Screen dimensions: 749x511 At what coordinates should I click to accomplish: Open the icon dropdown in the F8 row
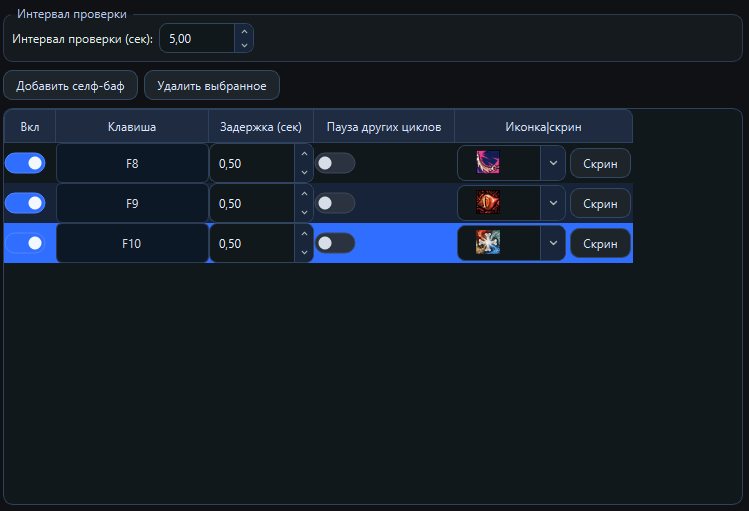pos(553,163)
